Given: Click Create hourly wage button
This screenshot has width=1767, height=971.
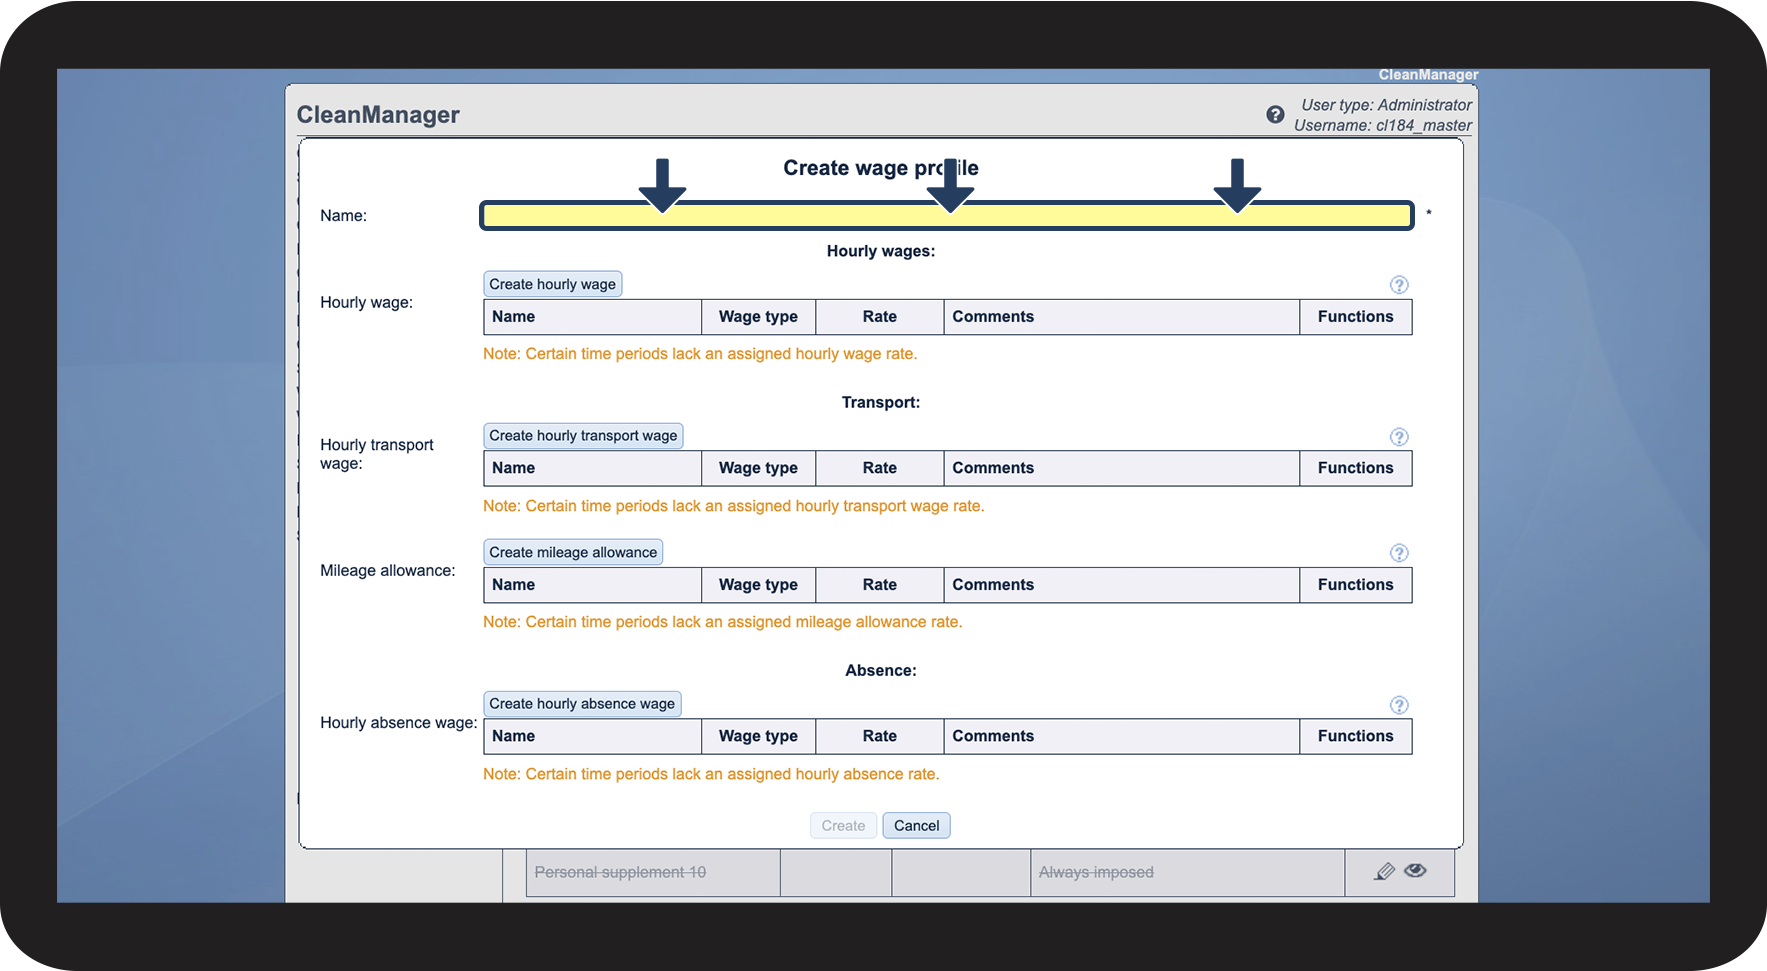Looking at the screenshot, I should click(x=552, y=284).
